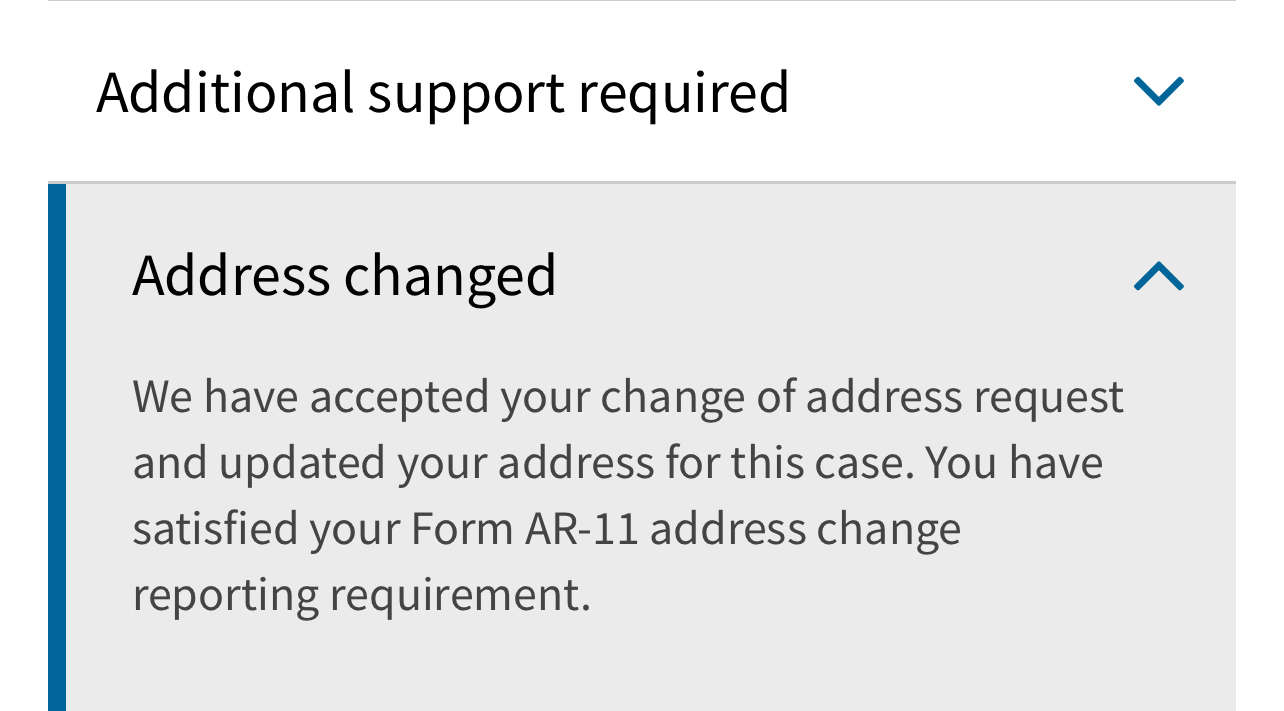1284x711 pixels.
Task: Click the chevron icon on the Address changed row
Action: pos(1158,277)
